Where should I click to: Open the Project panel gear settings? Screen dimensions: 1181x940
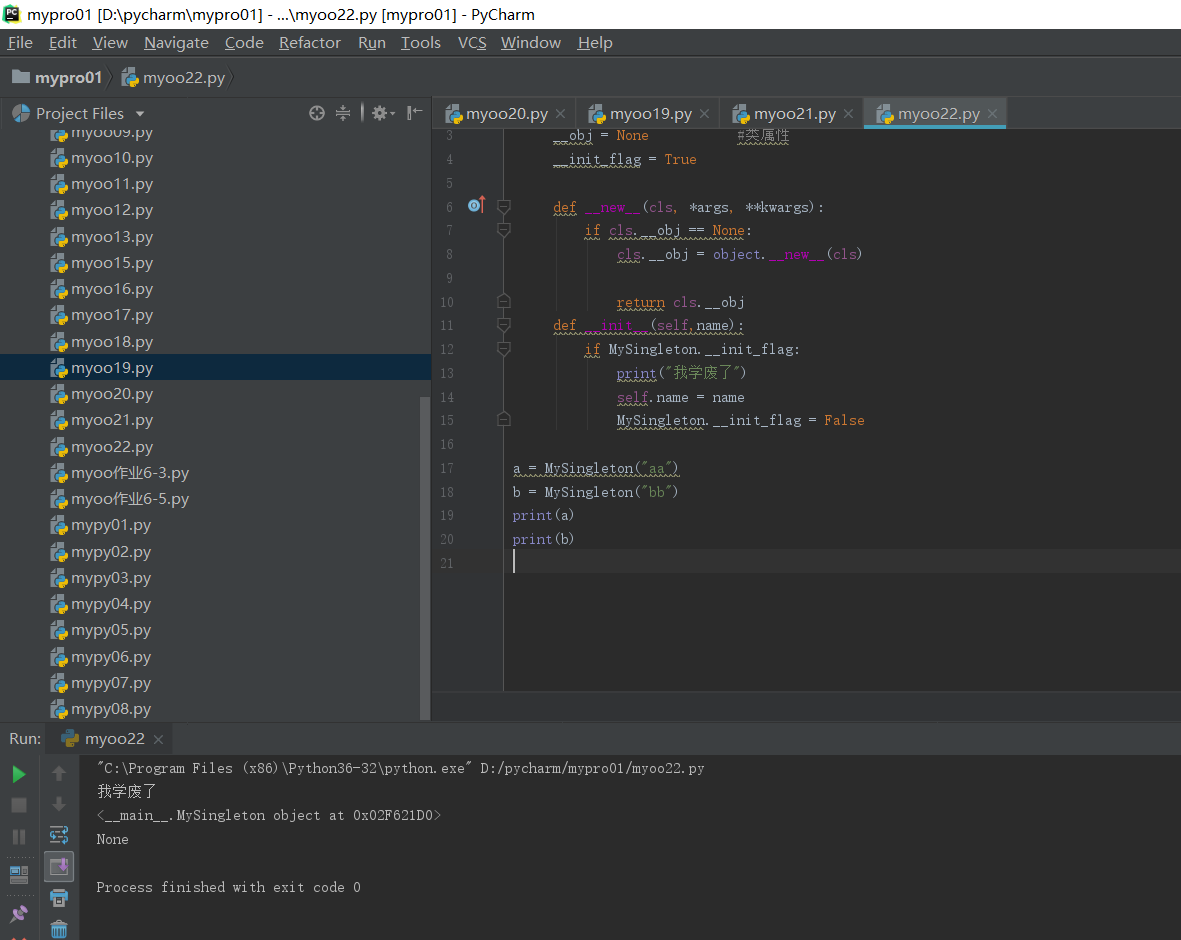pos(383,113)
